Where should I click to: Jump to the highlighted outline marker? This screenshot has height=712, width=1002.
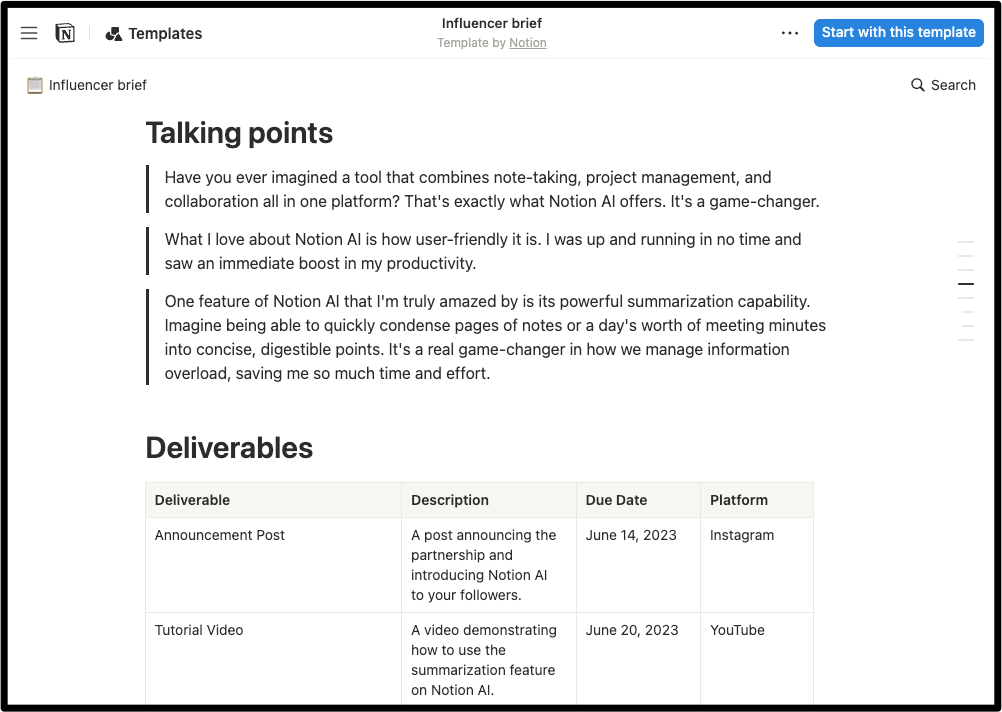click(x=966, y=284)
